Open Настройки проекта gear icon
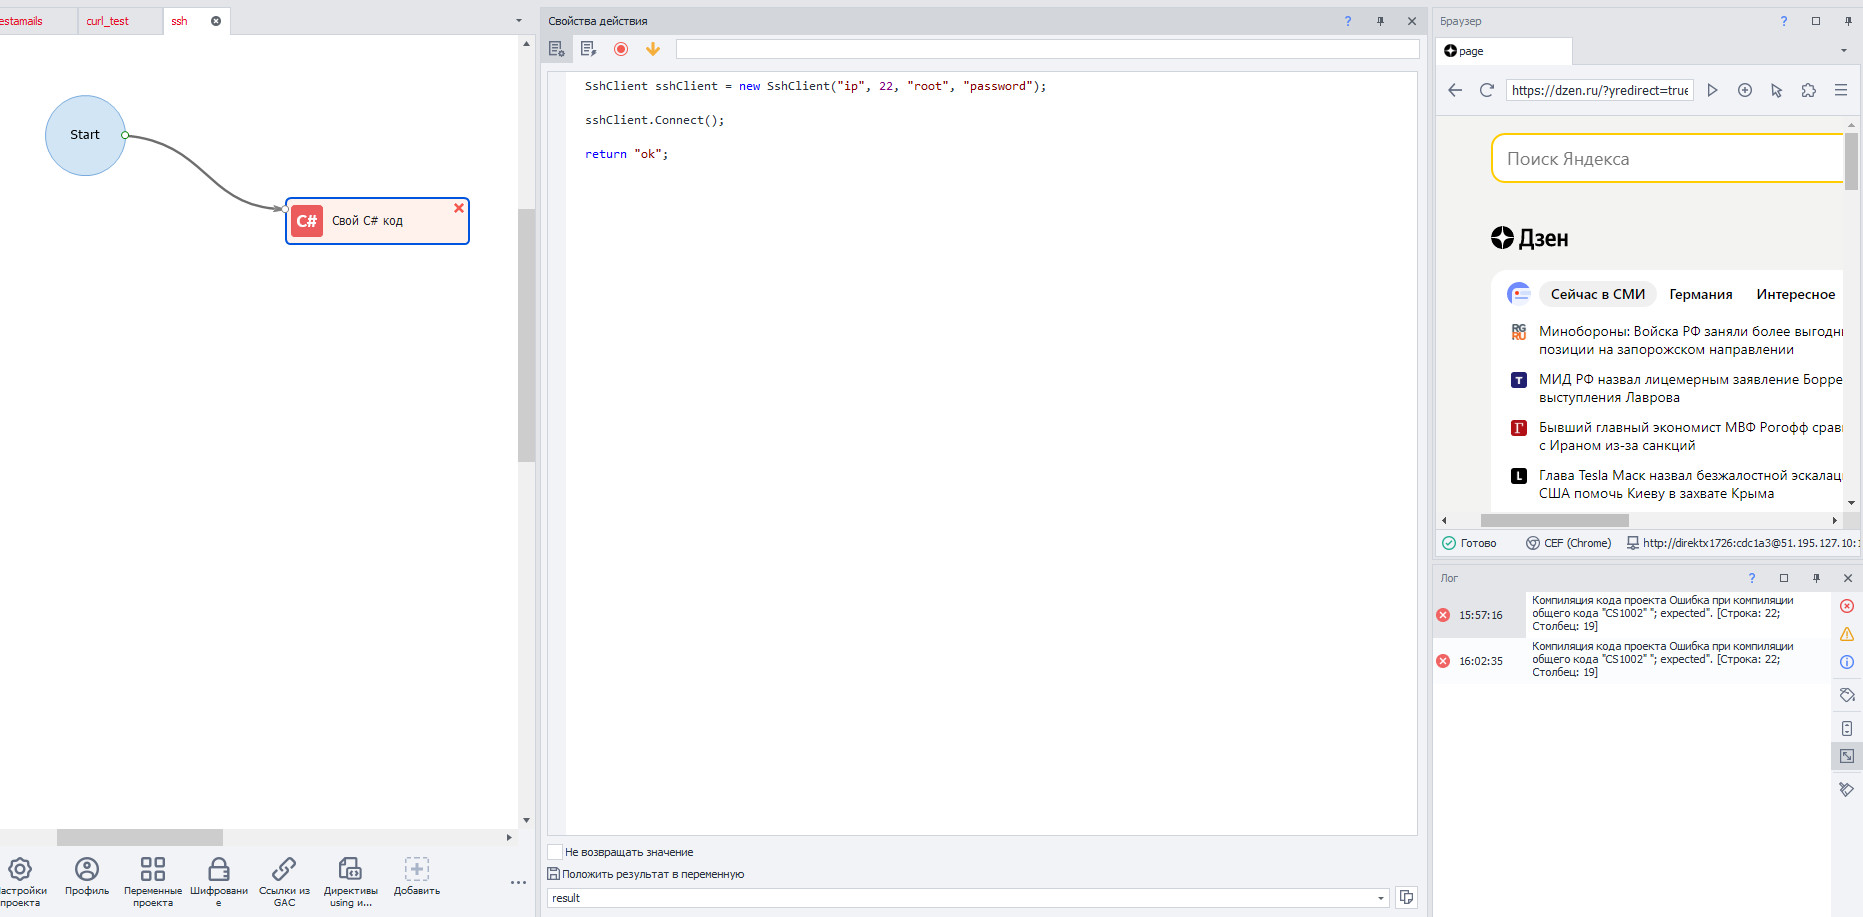This screenshot has height=917, width=1863. (x=20, y=869)
